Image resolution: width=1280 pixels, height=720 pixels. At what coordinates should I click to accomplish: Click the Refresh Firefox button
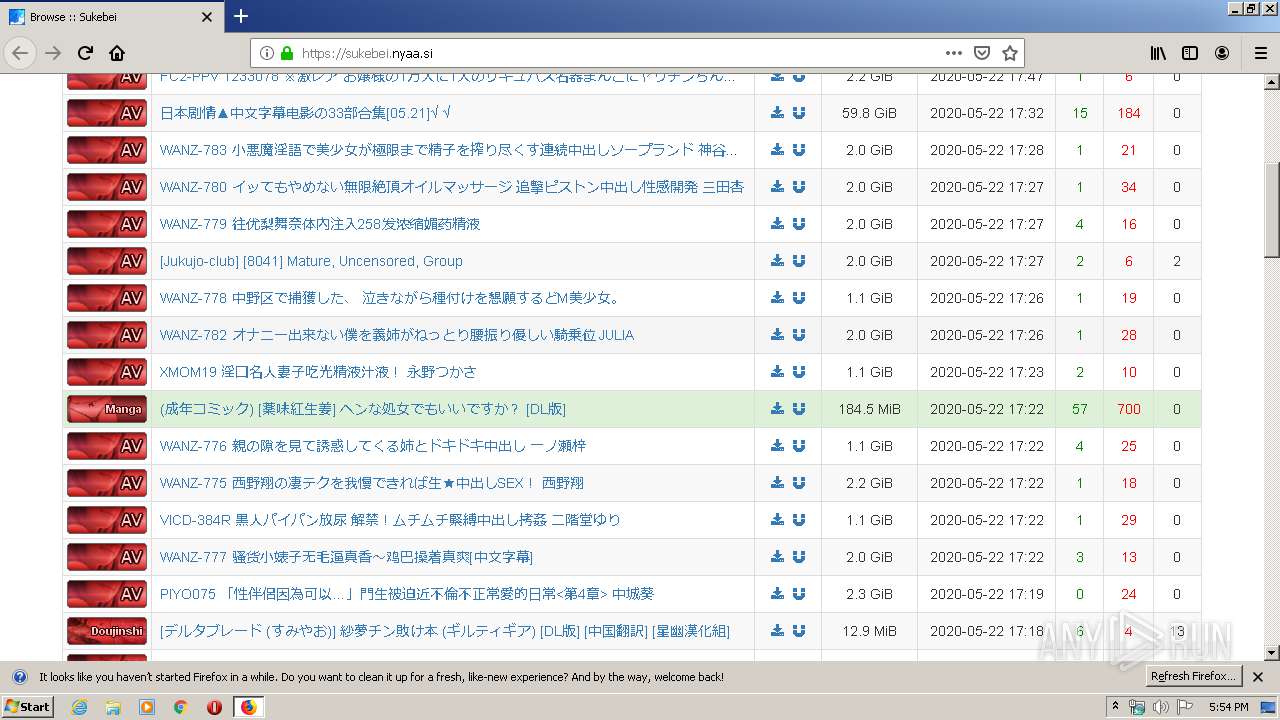pos(1193,677)
